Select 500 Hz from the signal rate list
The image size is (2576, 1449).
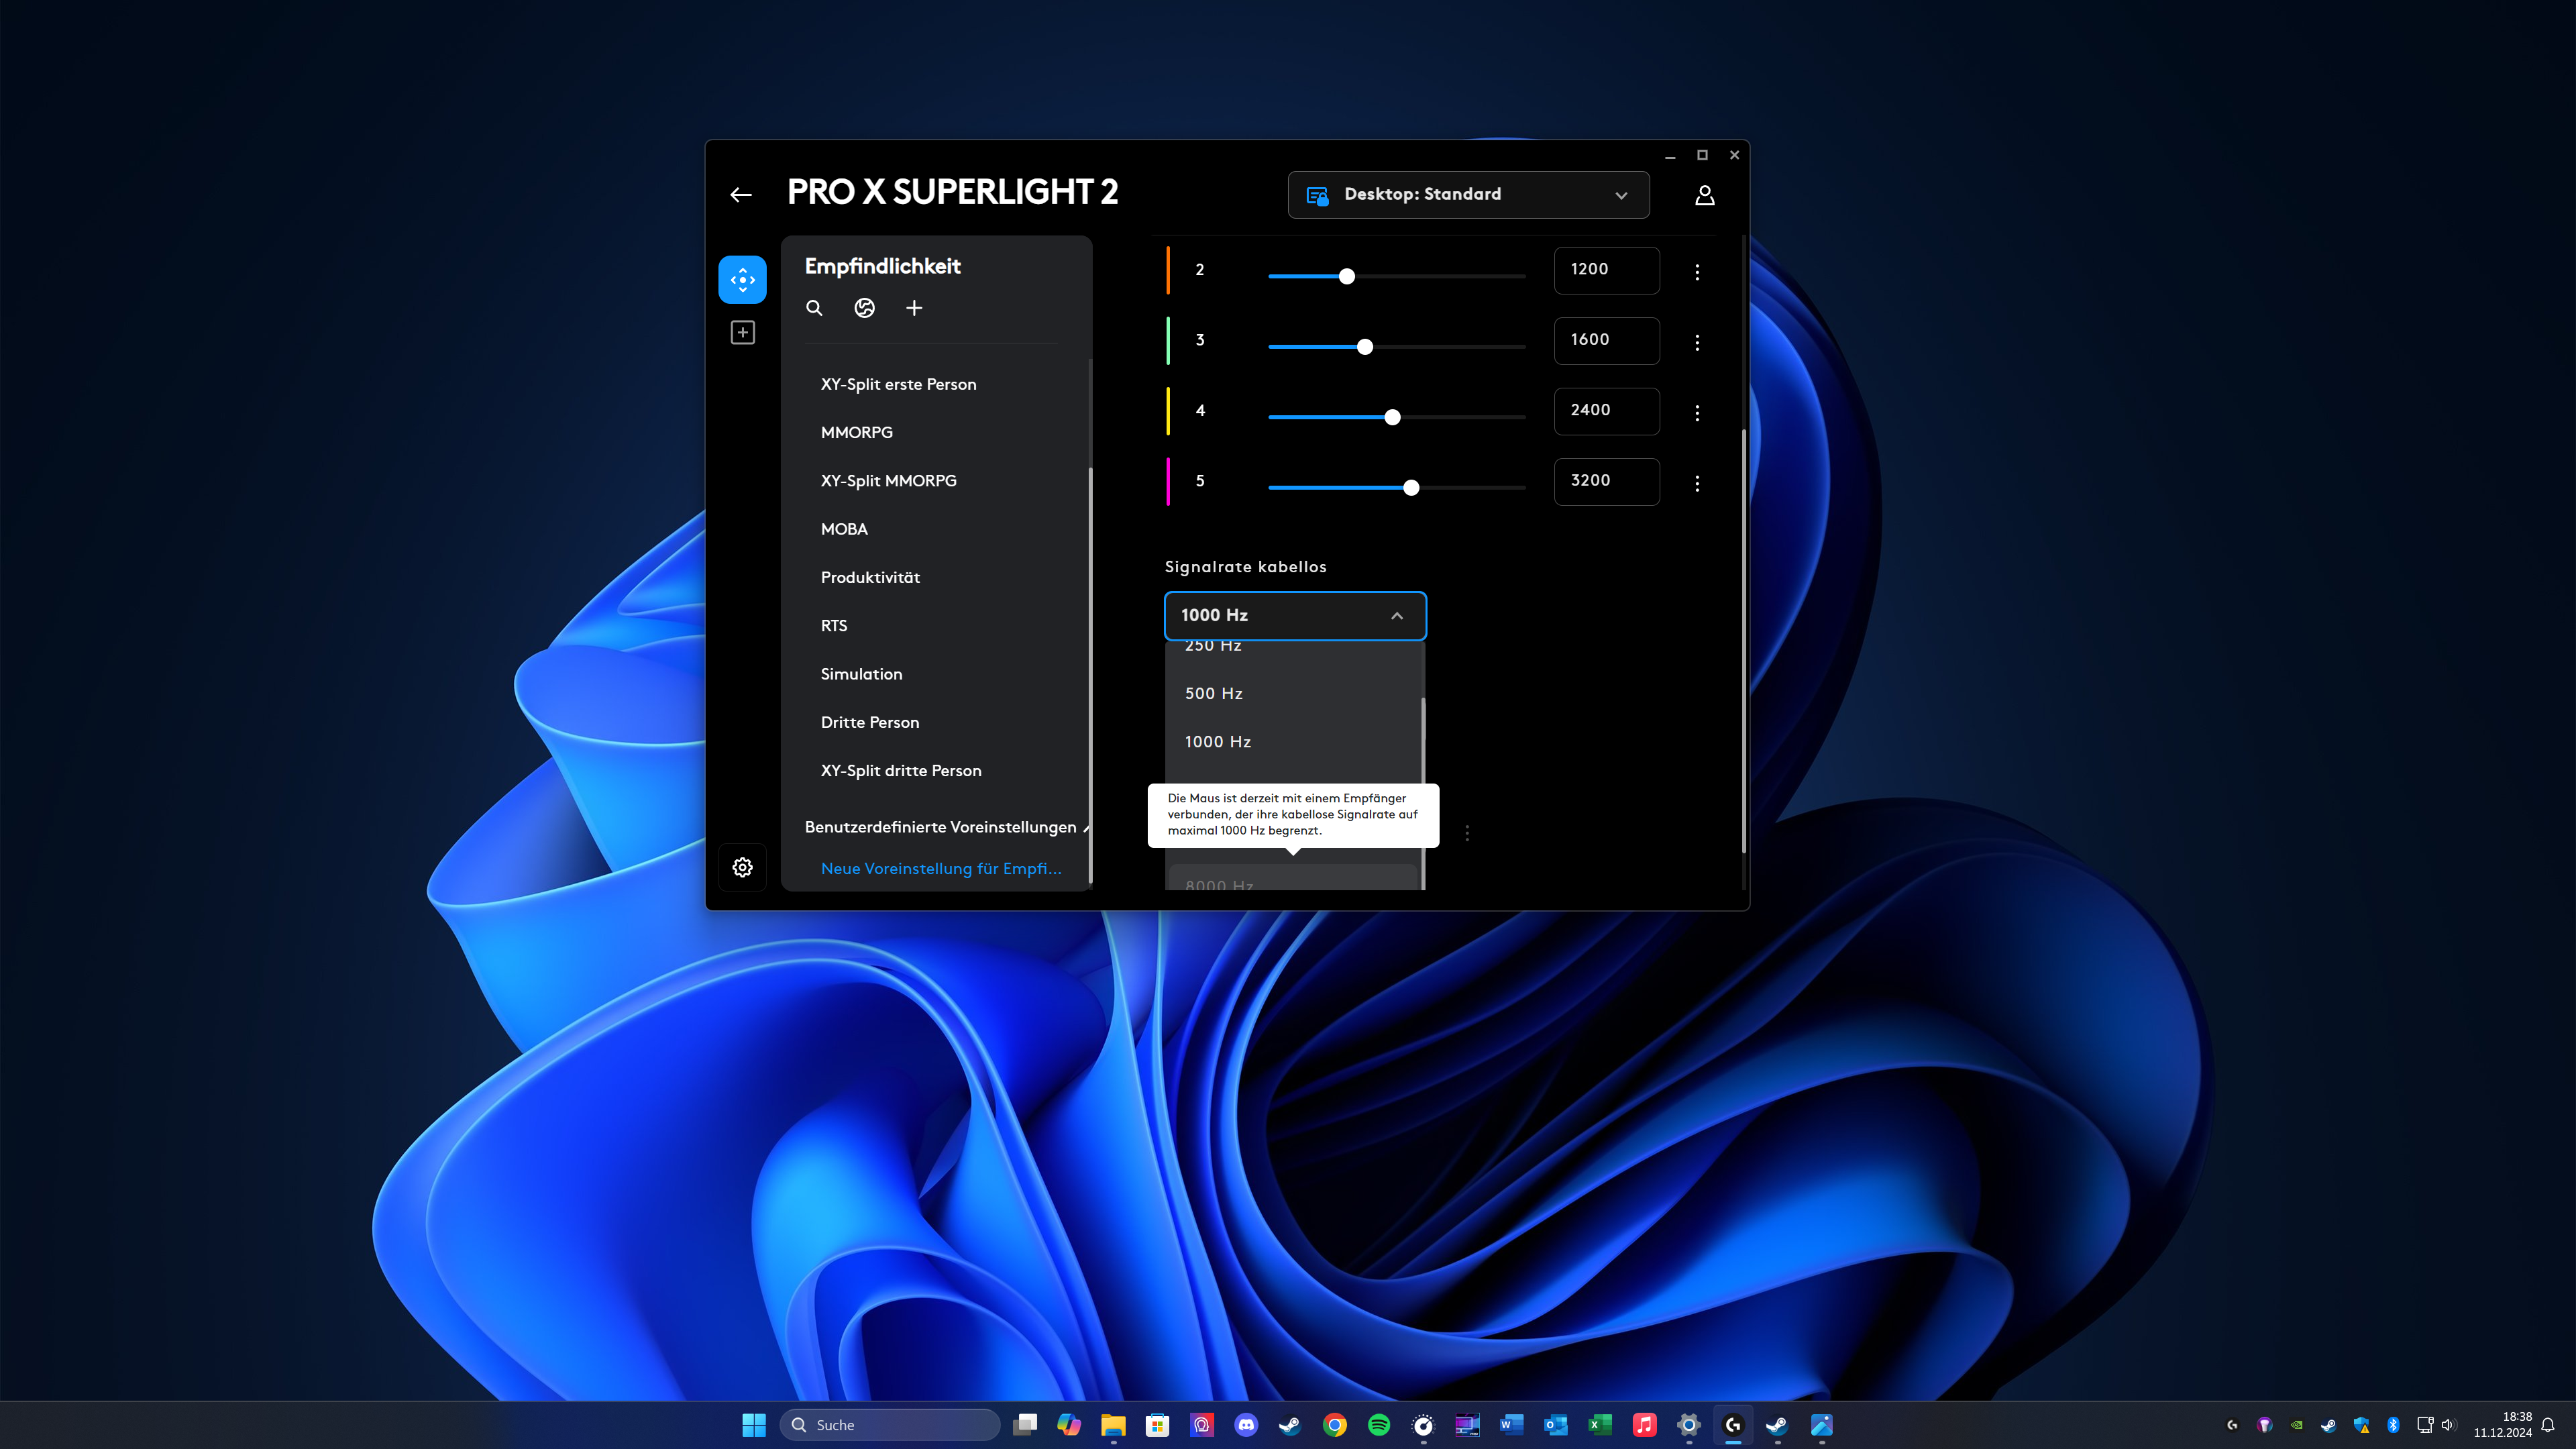click(1214, 693)
